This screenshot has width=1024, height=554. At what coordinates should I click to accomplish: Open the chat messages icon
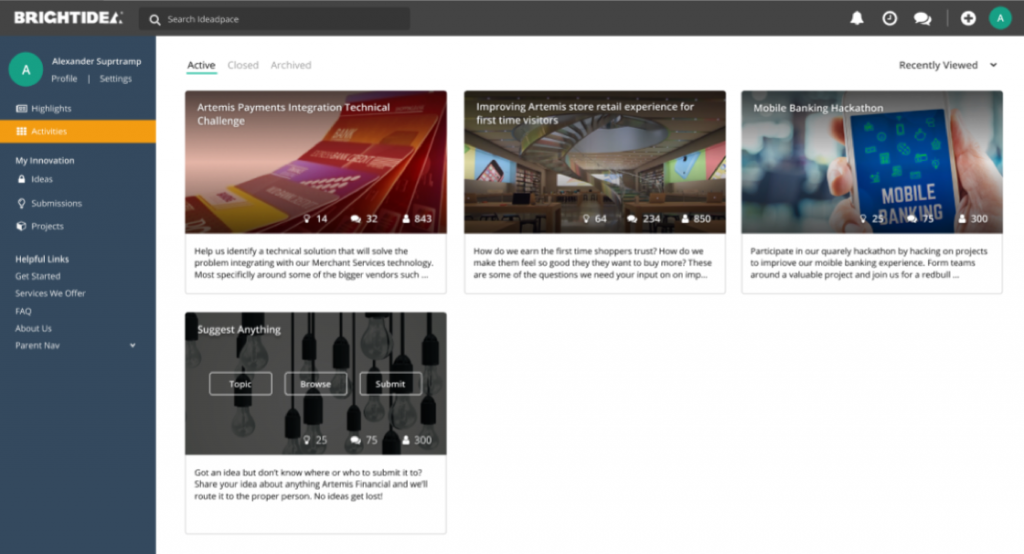coord(922,18)
